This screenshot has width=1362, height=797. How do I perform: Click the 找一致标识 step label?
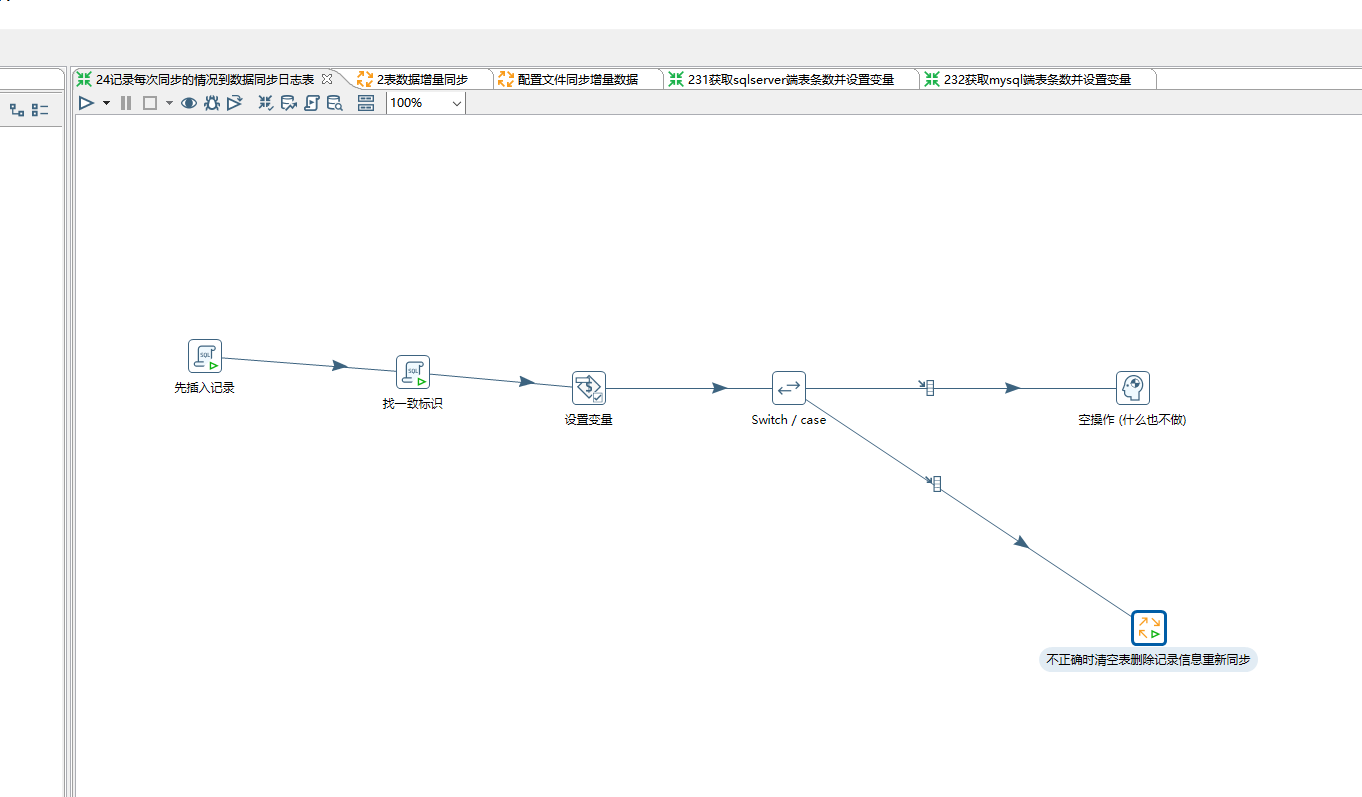pos(412,403)
